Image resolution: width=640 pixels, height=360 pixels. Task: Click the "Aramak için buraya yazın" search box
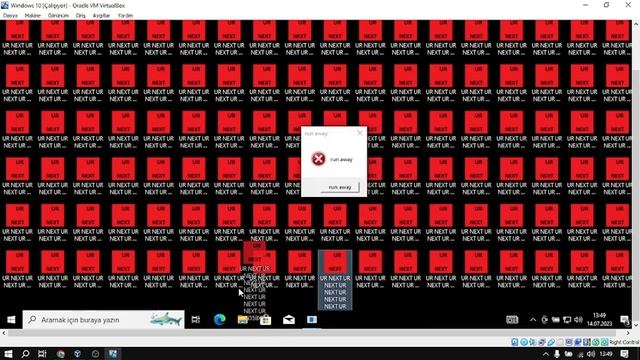pos(103,320)
